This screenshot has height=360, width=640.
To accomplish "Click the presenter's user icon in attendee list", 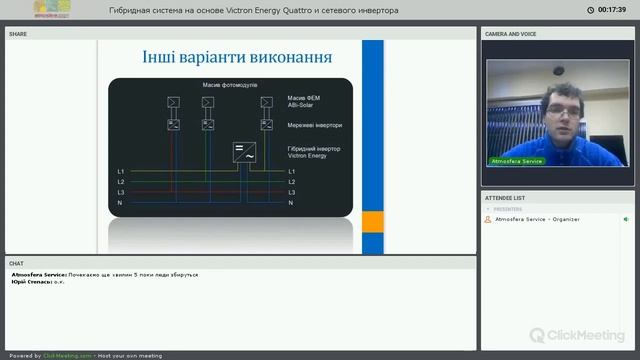I will coord(488,220).
